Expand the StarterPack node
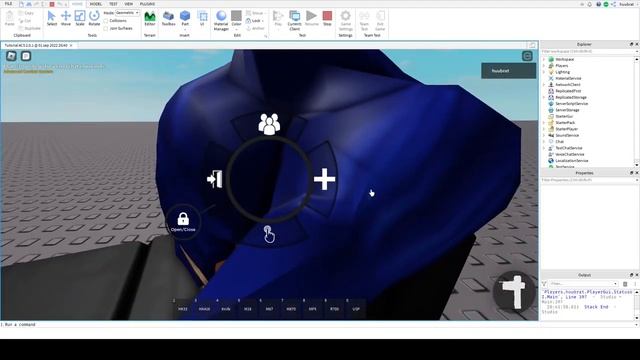Screen dimensions: 640x360 tap(544, 122)
